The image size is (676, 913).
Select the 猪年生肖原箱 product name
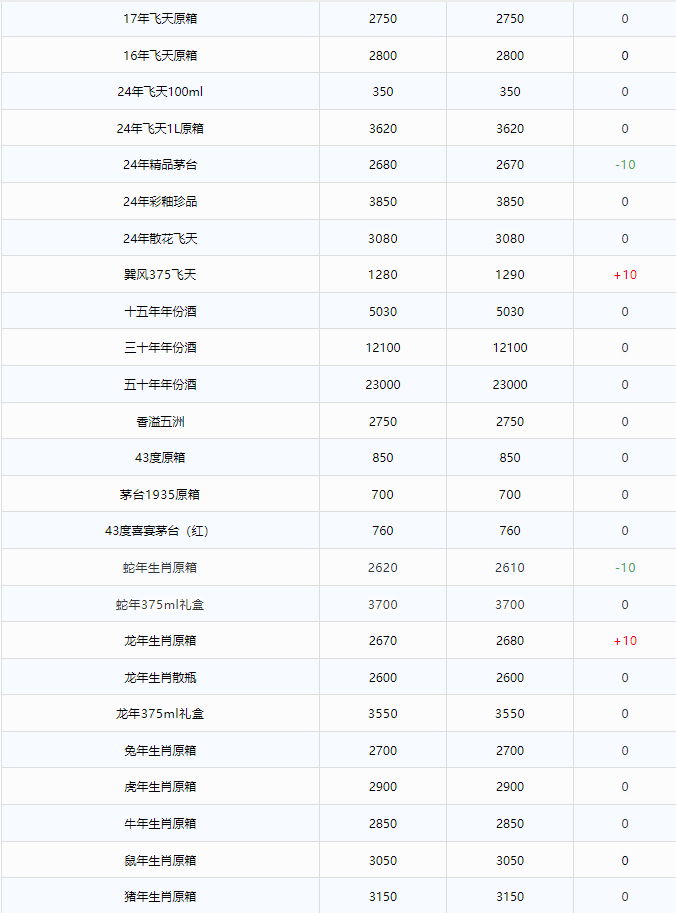(x=160, y=897)
